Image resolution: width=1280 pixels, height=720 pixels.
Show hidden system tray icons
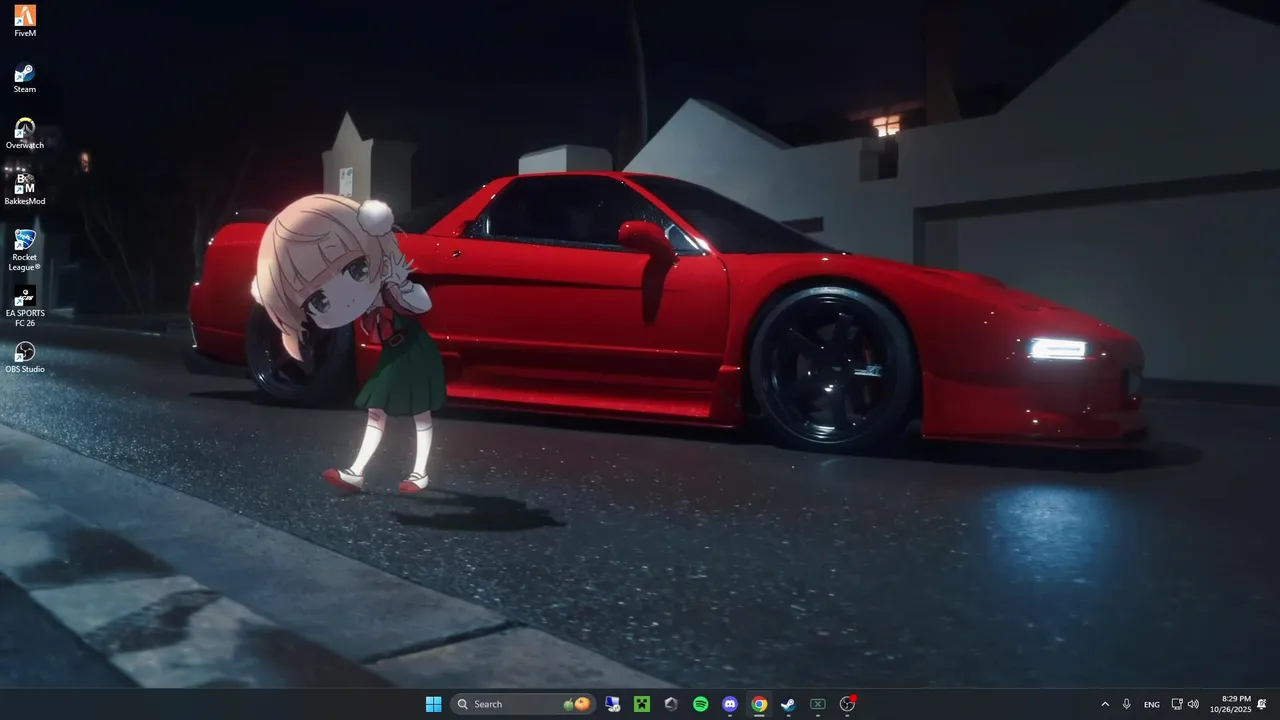point(1105,704)
